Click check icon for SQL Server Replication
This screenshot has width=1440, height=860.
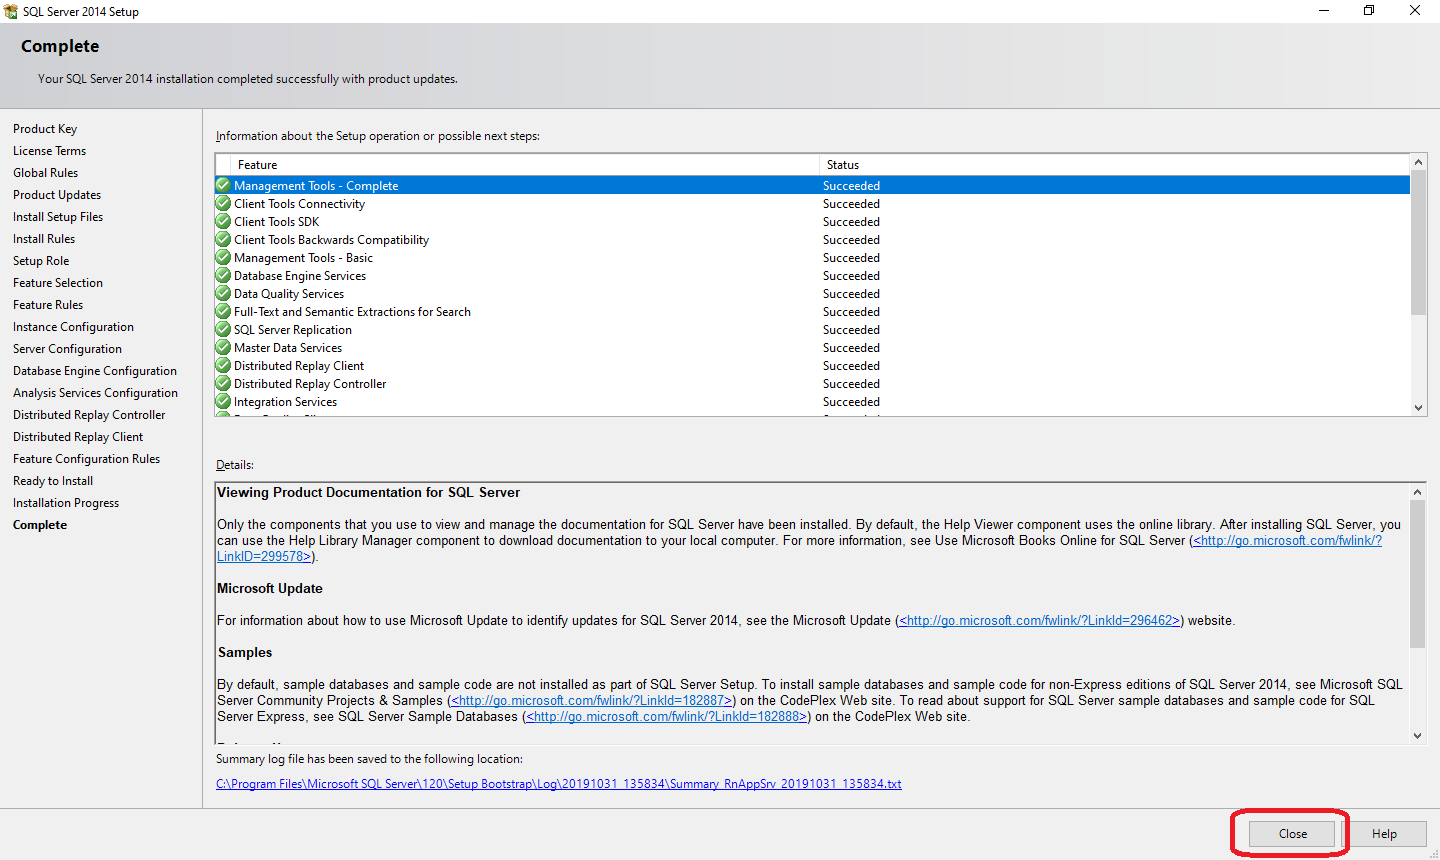[223, 329]
